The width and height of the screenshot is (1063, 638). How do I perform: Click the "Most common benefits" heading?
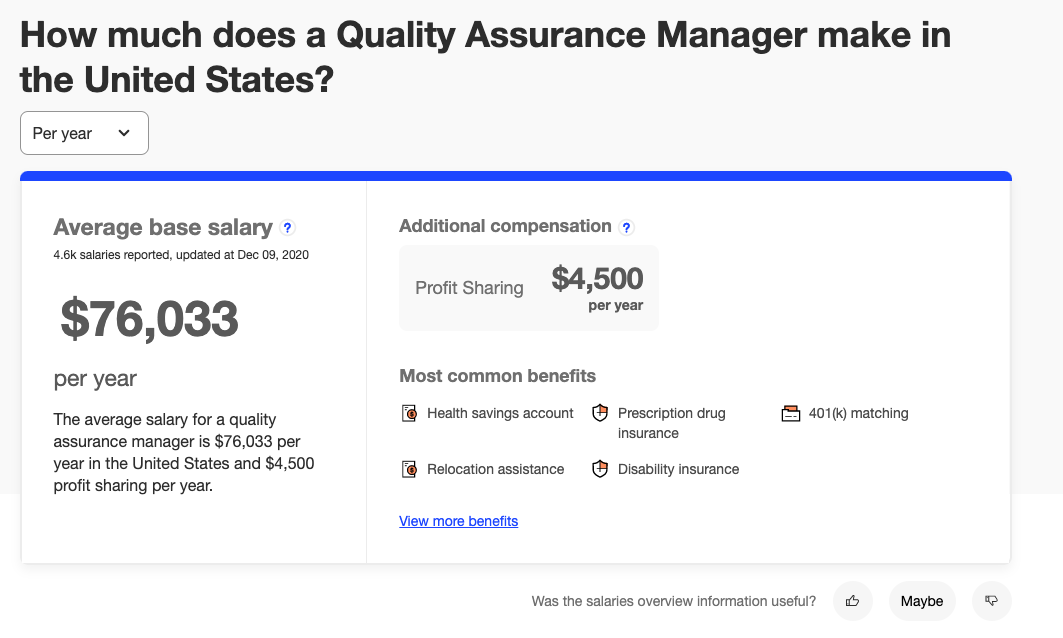point(497,376)
